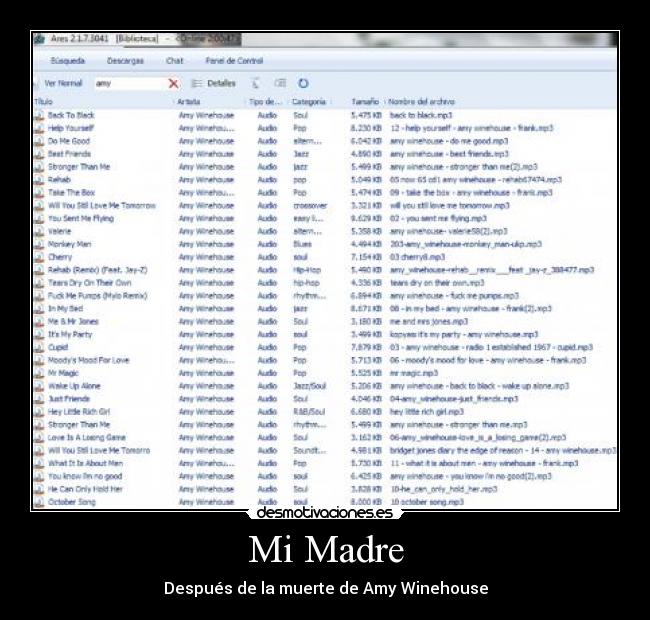The height and width of the screenshot is (620, 650).
Task: Click the audio file icon for Just Friends
Action: [x=39, y=399]
